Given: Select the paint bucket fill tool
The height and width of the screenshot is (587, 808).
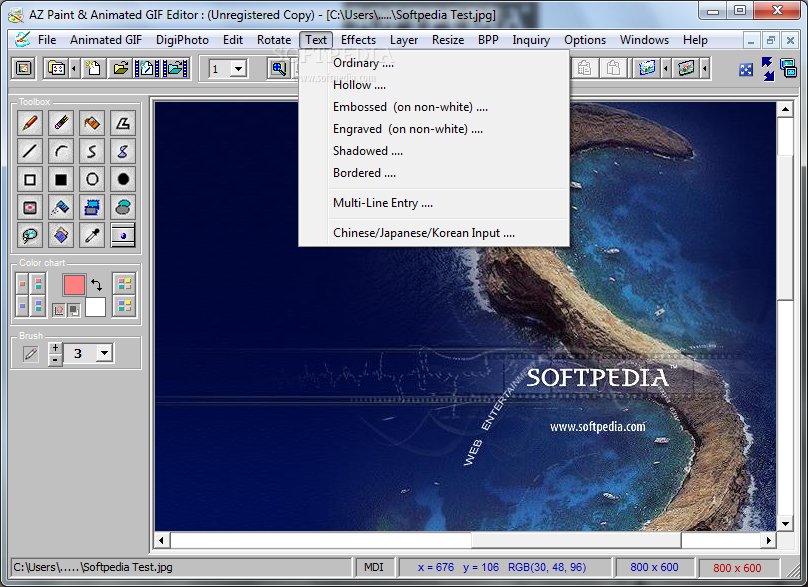Looking at the screenshot, I should [92, 123].
